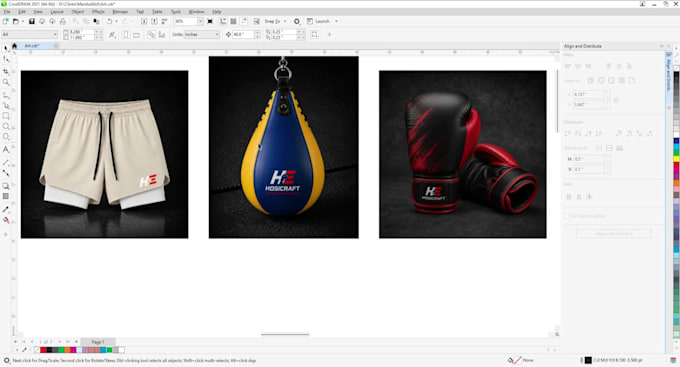Toggle show rulers icon in toolbar
This screenshot has width=680, height=367.
223,21
